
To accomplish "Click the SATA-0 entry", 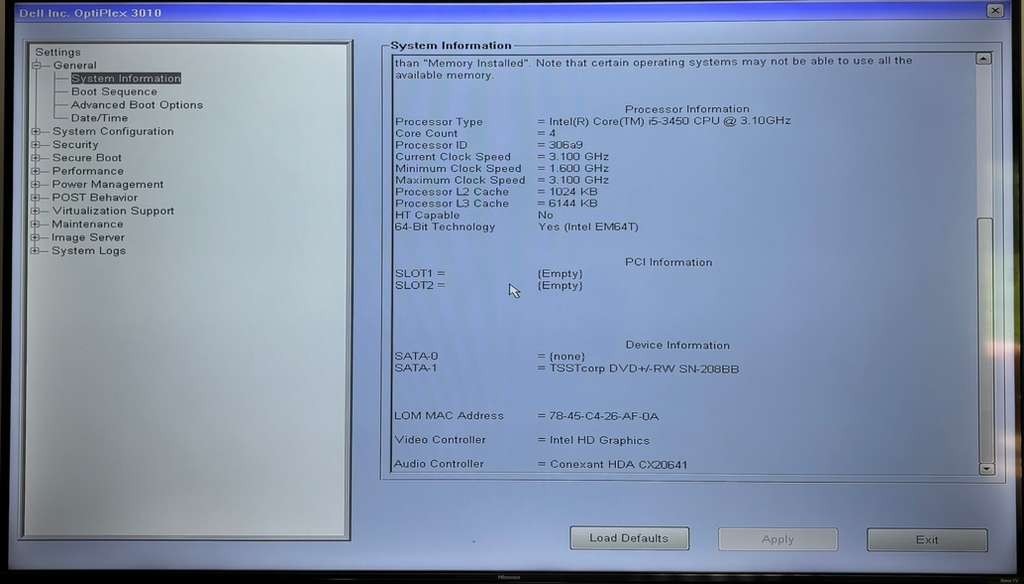I will [x=490, y=357].
